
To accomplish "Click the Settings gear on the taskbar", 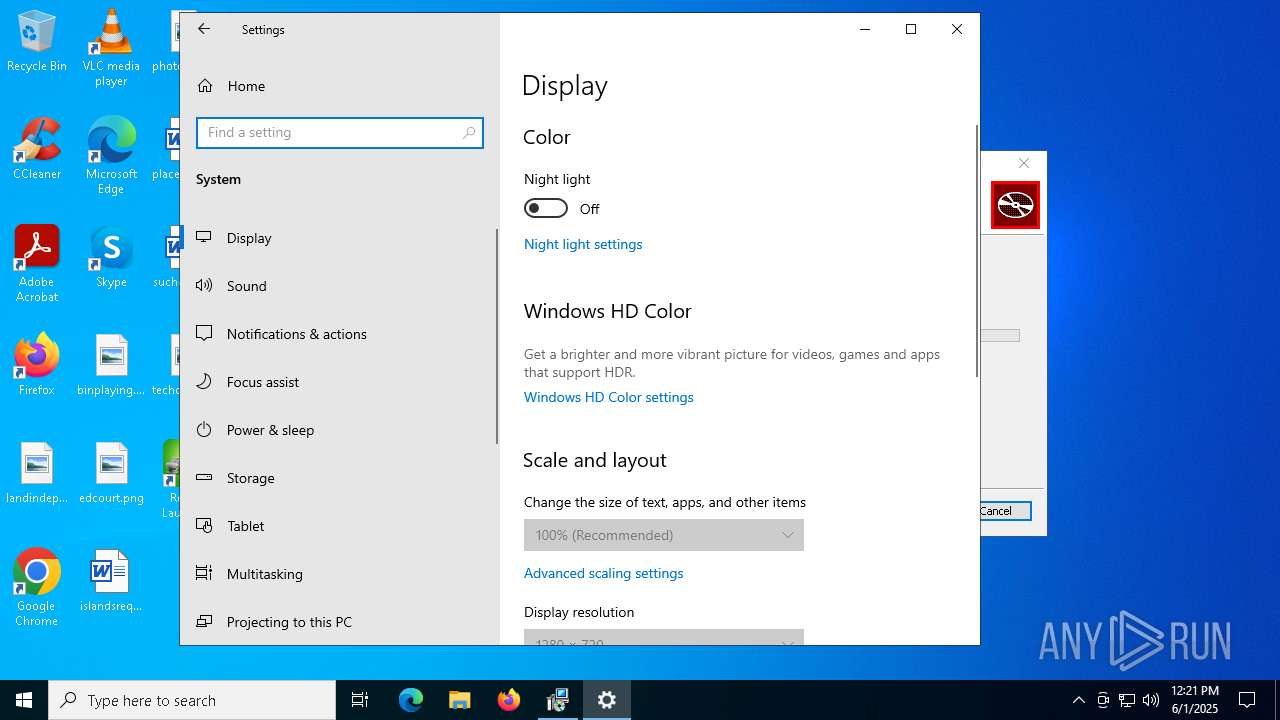I will coord(607,700).
